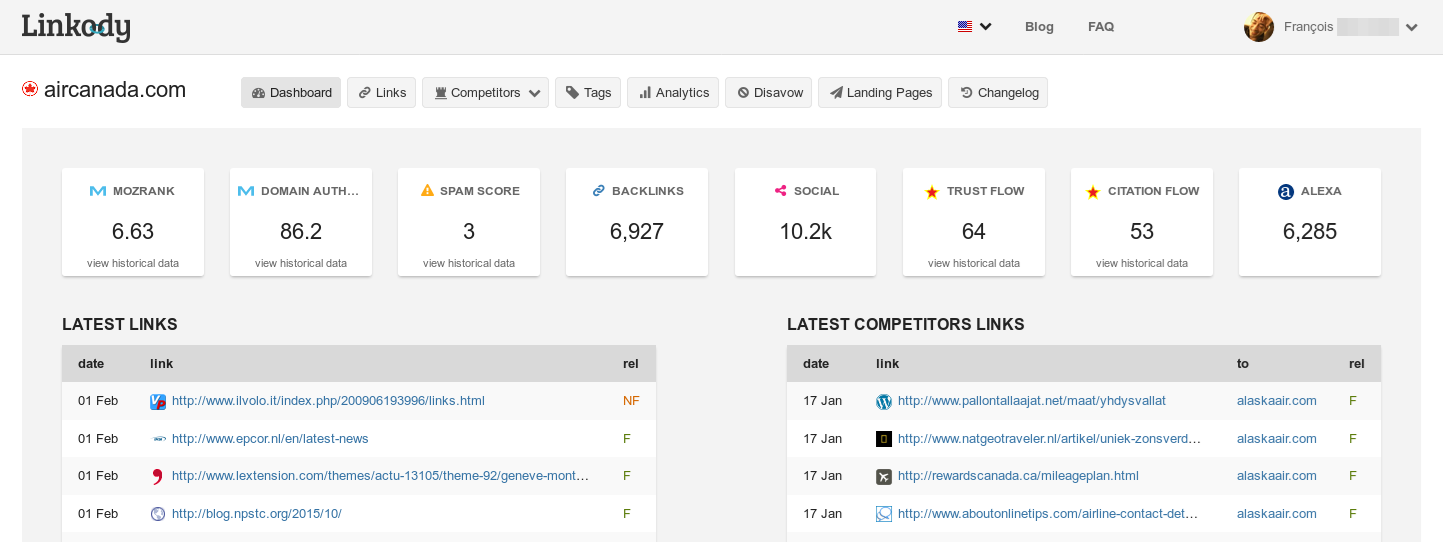
Task: Open the rewardscanada.ca mileageplan link
Action: pyautogui.click(x=1017, y=476)
